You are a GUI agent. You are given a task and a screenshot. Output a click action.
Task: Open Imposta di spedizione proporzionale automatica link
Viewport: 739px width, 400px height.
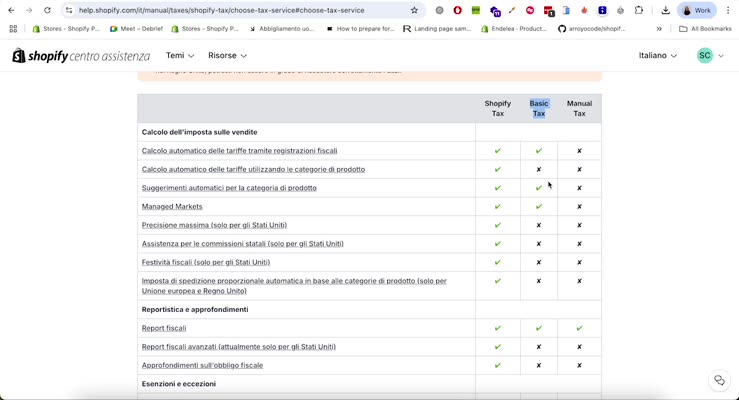(x=294, y=286)
